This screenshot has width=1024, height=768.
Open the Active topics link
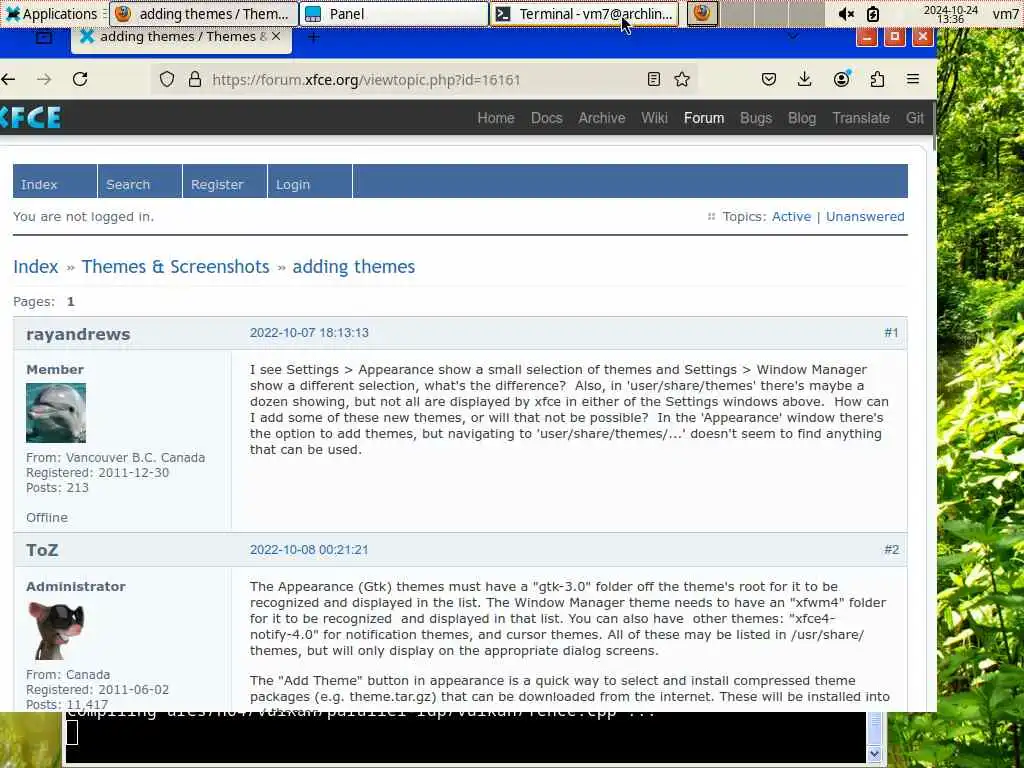(791, 217)
